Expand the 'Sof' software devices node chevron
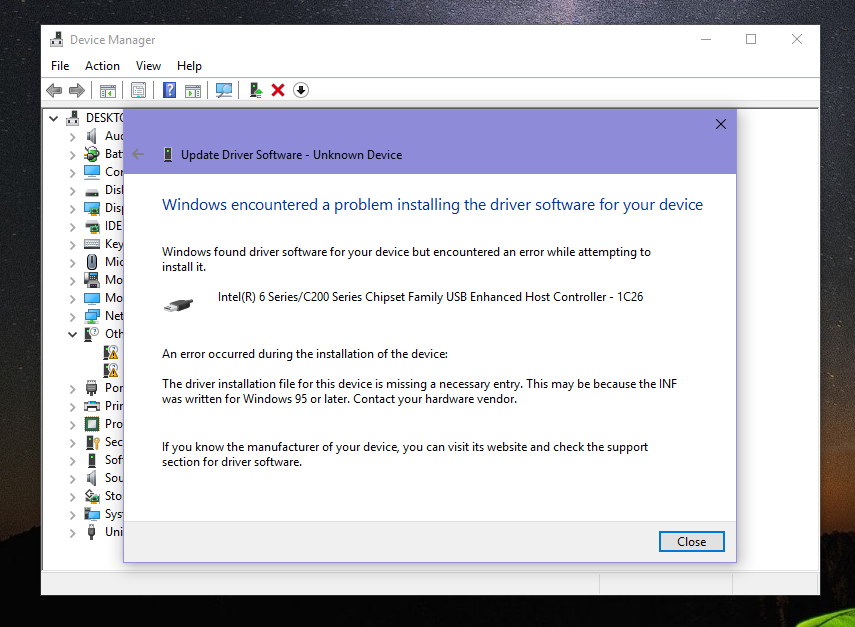This screenshot has width=855, height=627. pos(73,461)
